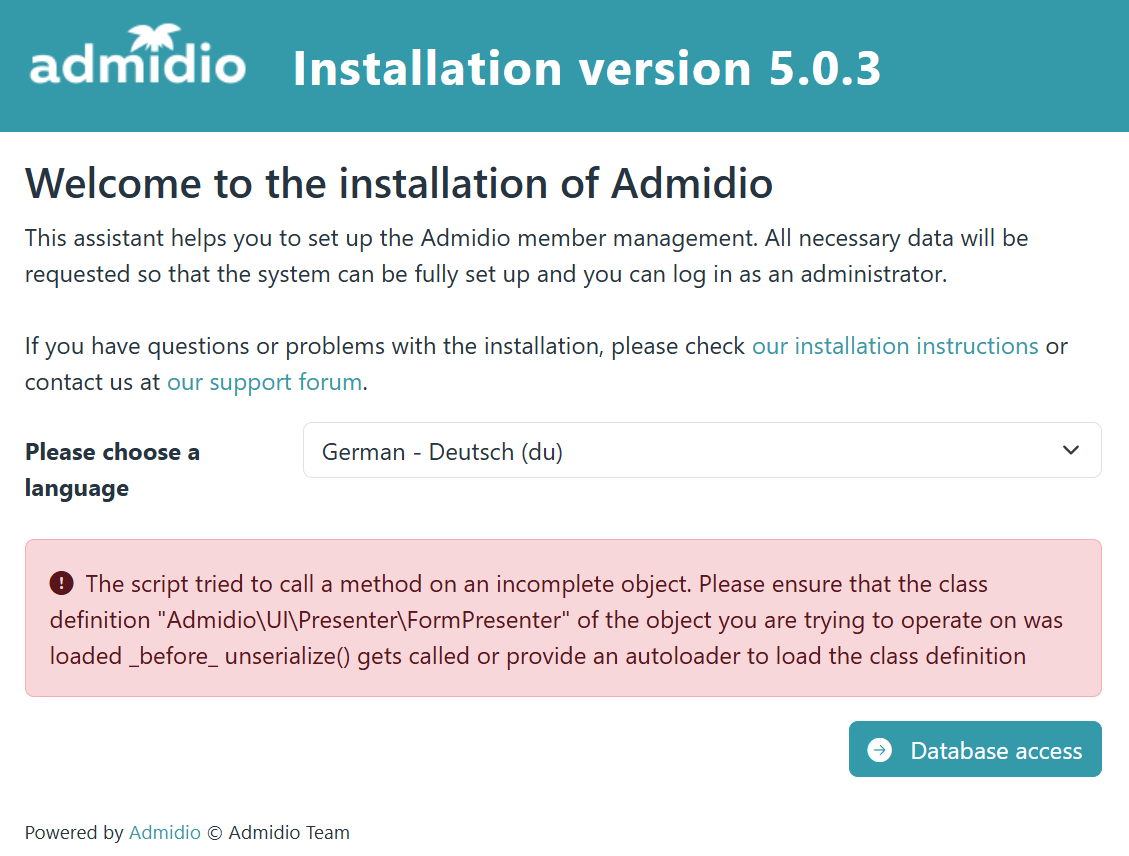Click the "Powered by" footer text

pyautogui.click(x=74, y=832)
